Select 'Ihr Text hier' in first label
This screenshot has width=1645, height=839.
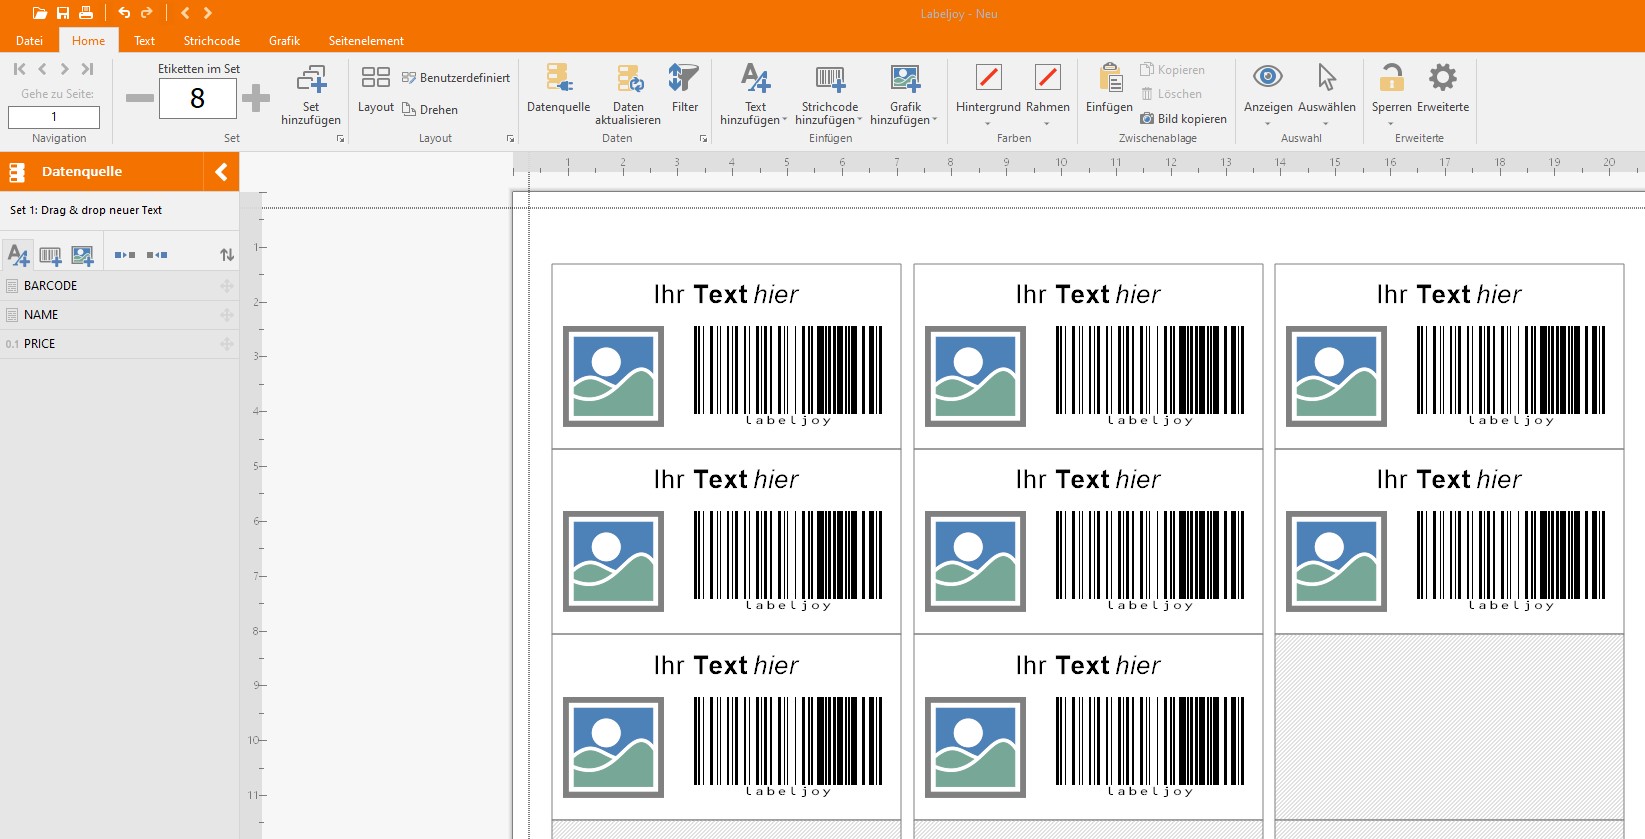(x=726, y=295)
